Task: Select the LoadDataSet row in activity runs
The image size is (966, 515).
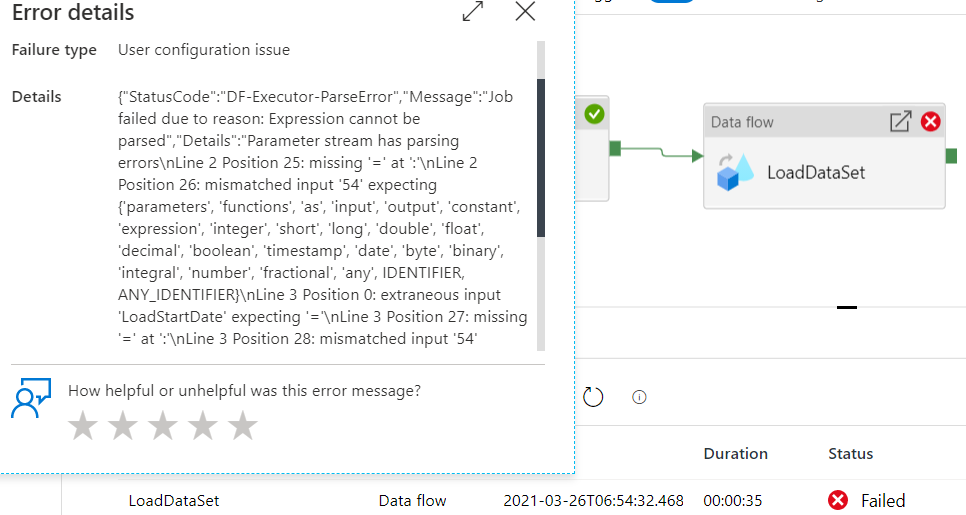Action: (514, 500)
